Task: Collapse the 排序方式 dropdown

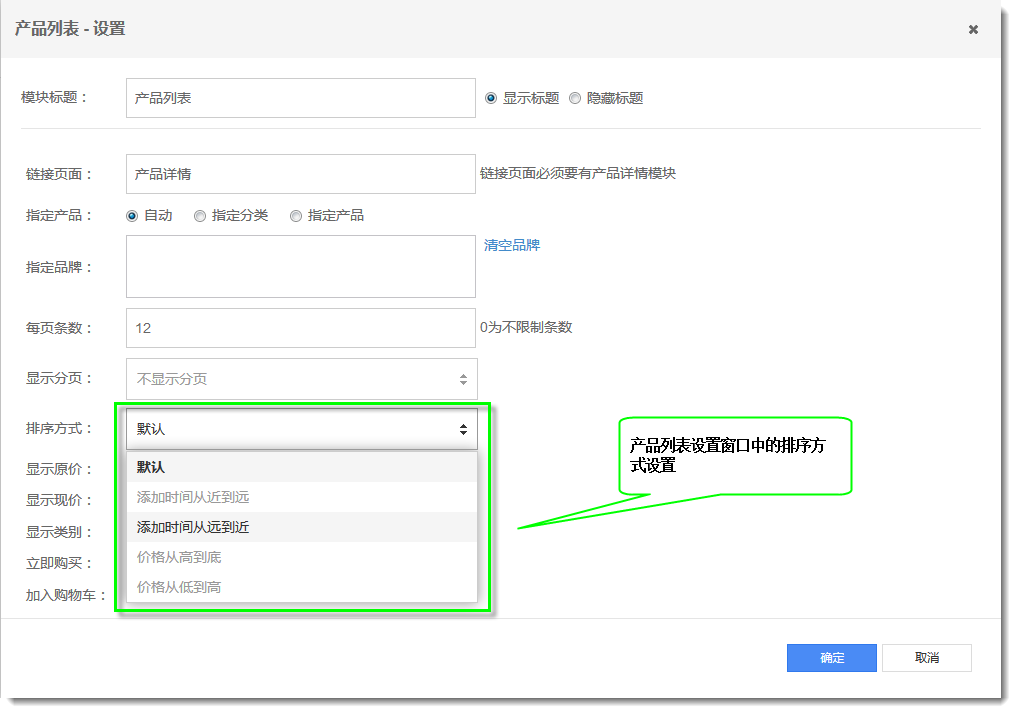Action: tap(301, 429)
